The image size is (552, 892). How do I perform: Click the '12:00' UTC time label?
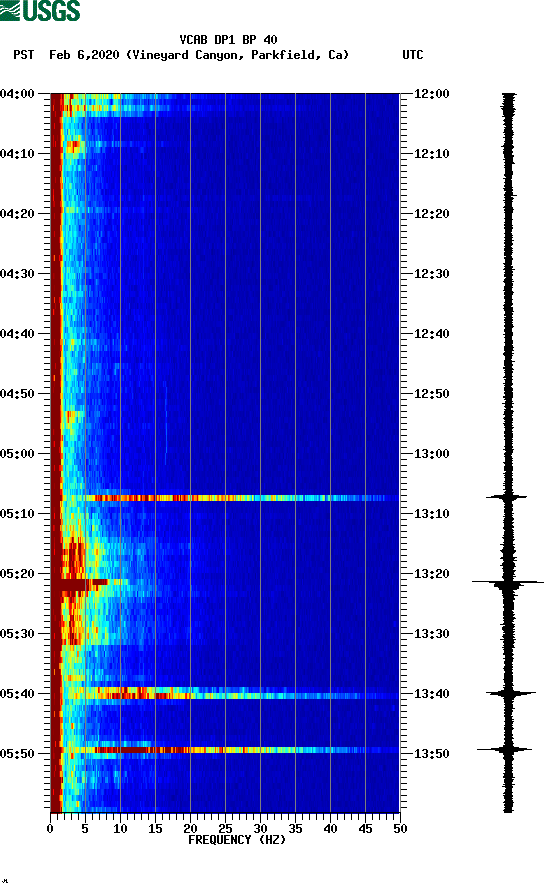(431, 94)
